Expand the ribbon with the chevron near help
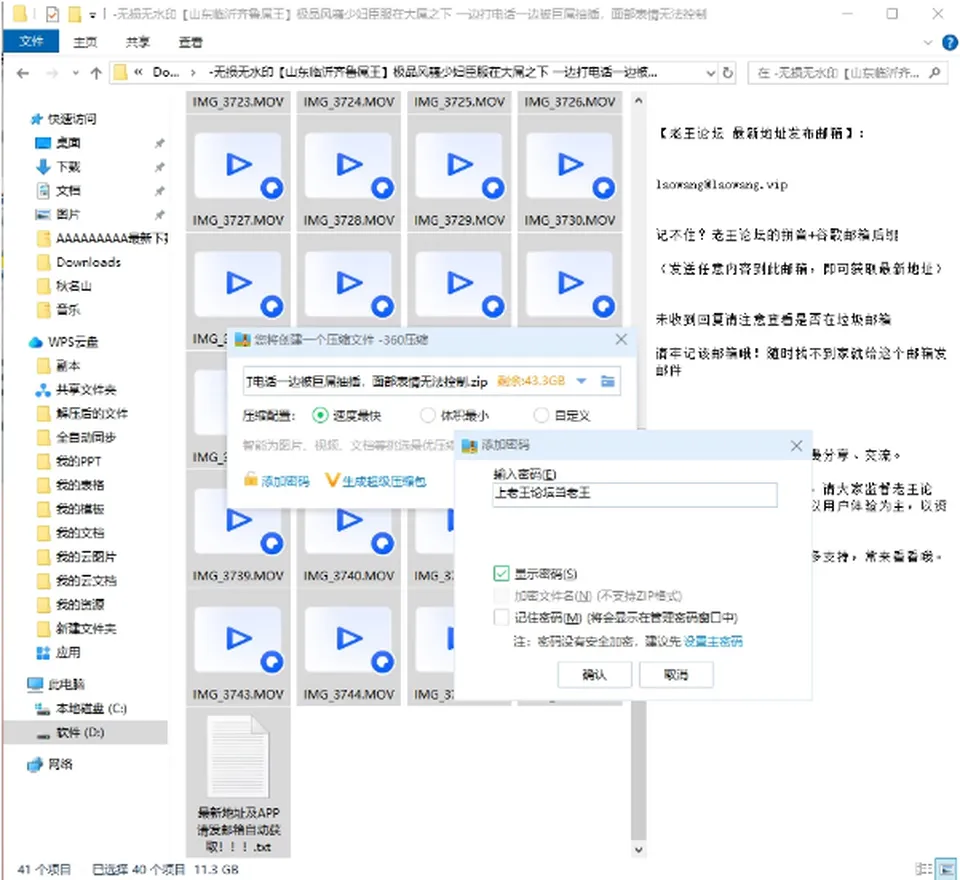Image resolution: width=960 pixels, height=880 pixels. coord(928,42)
